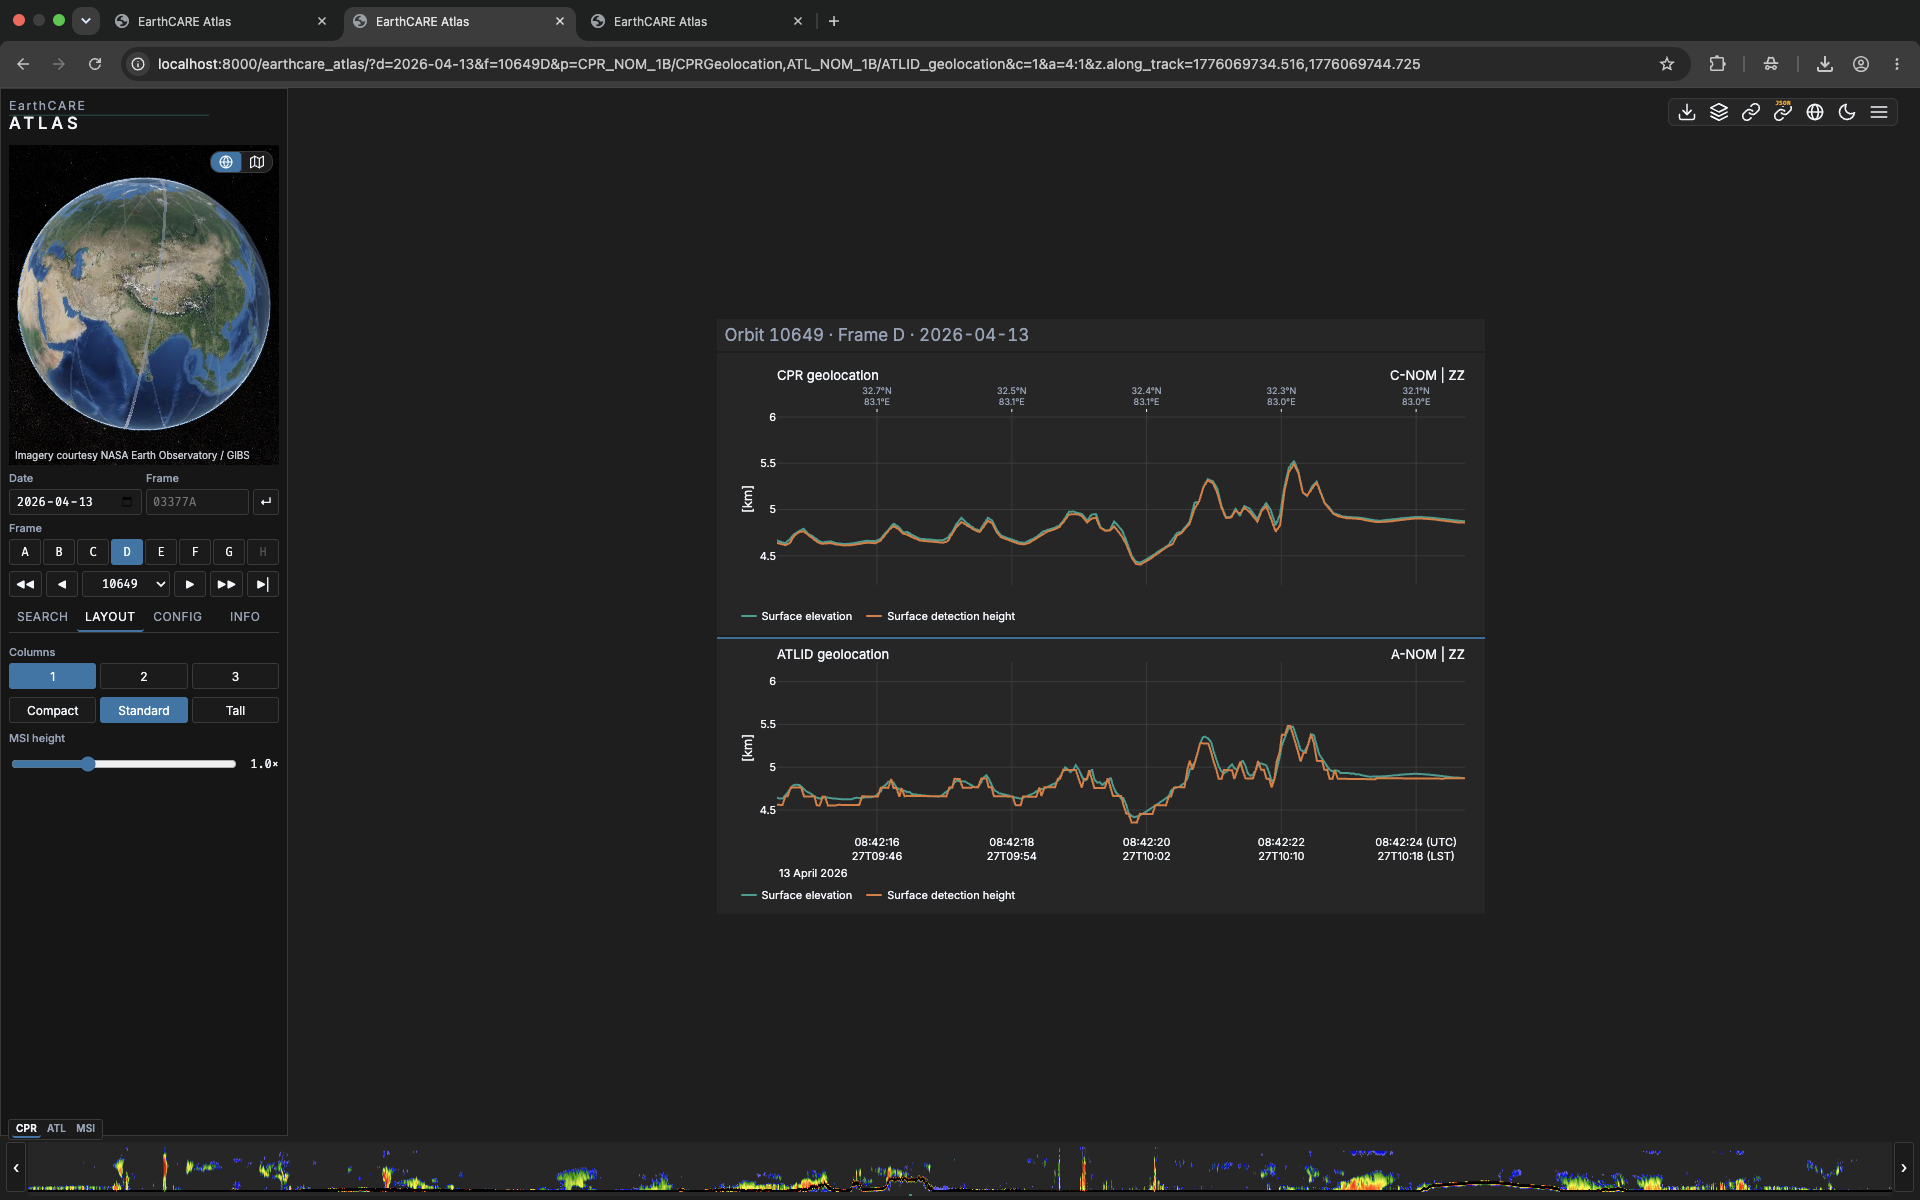
Task: Select frame C
Action: click(93, 552)
